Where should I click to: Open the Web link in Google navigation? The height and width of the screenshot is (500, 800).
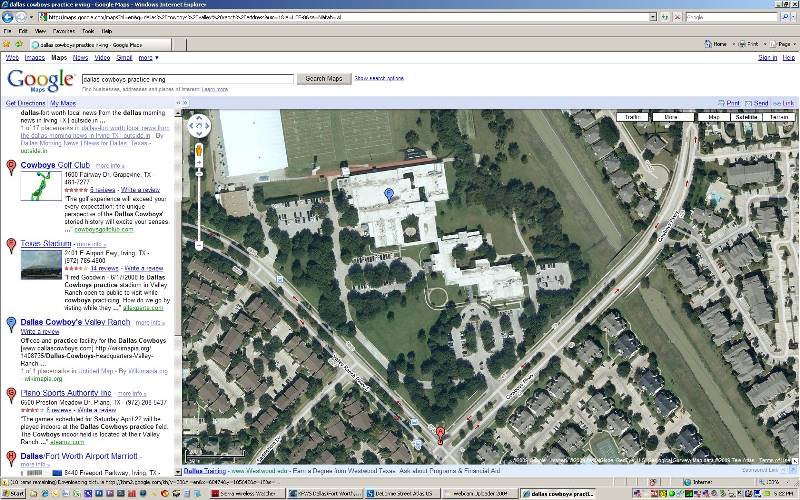(x=12, y=58)
